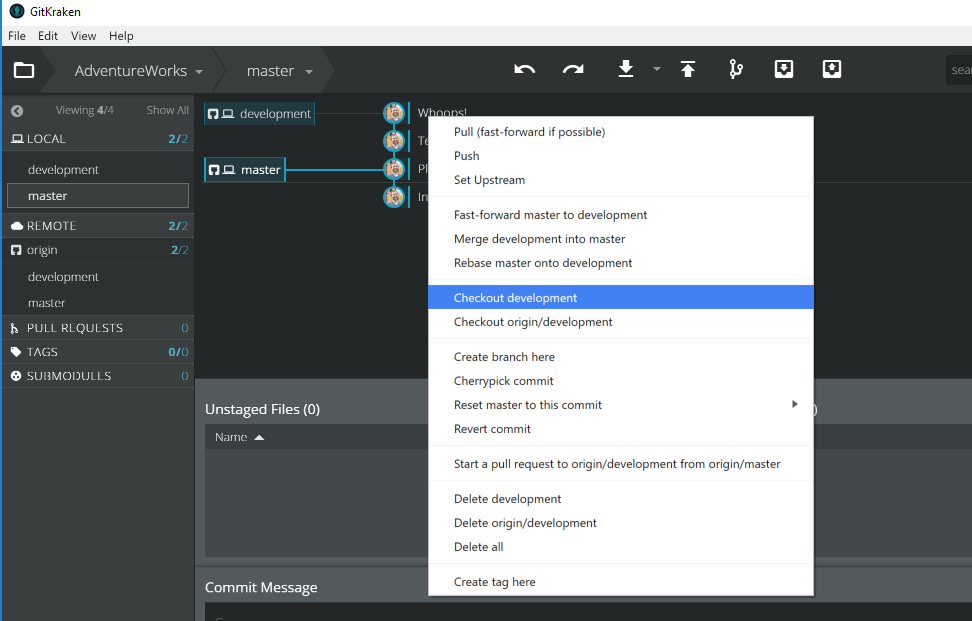Click the avatar on the Whoops! commit
The height and width of the screenshot is (621, 972).
[394, 113]
